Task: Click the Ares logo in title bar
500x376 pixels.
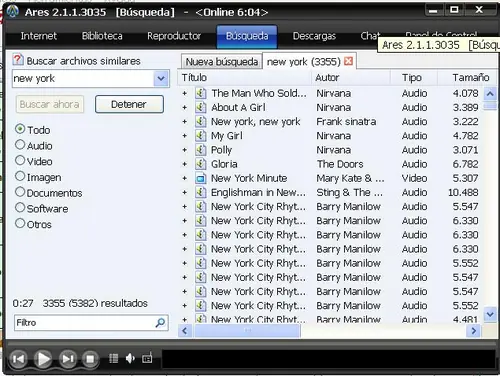Action: pyautogui.click(x=13, y=12)
